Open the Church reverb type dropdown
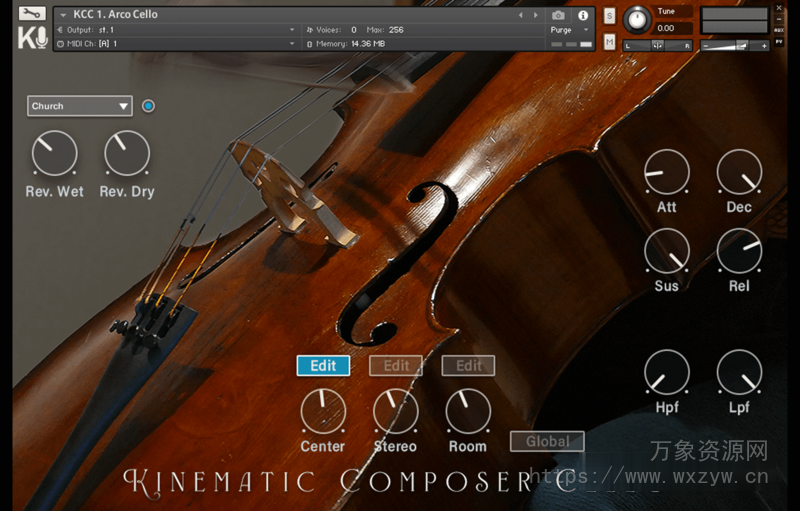 pos(80,106)
